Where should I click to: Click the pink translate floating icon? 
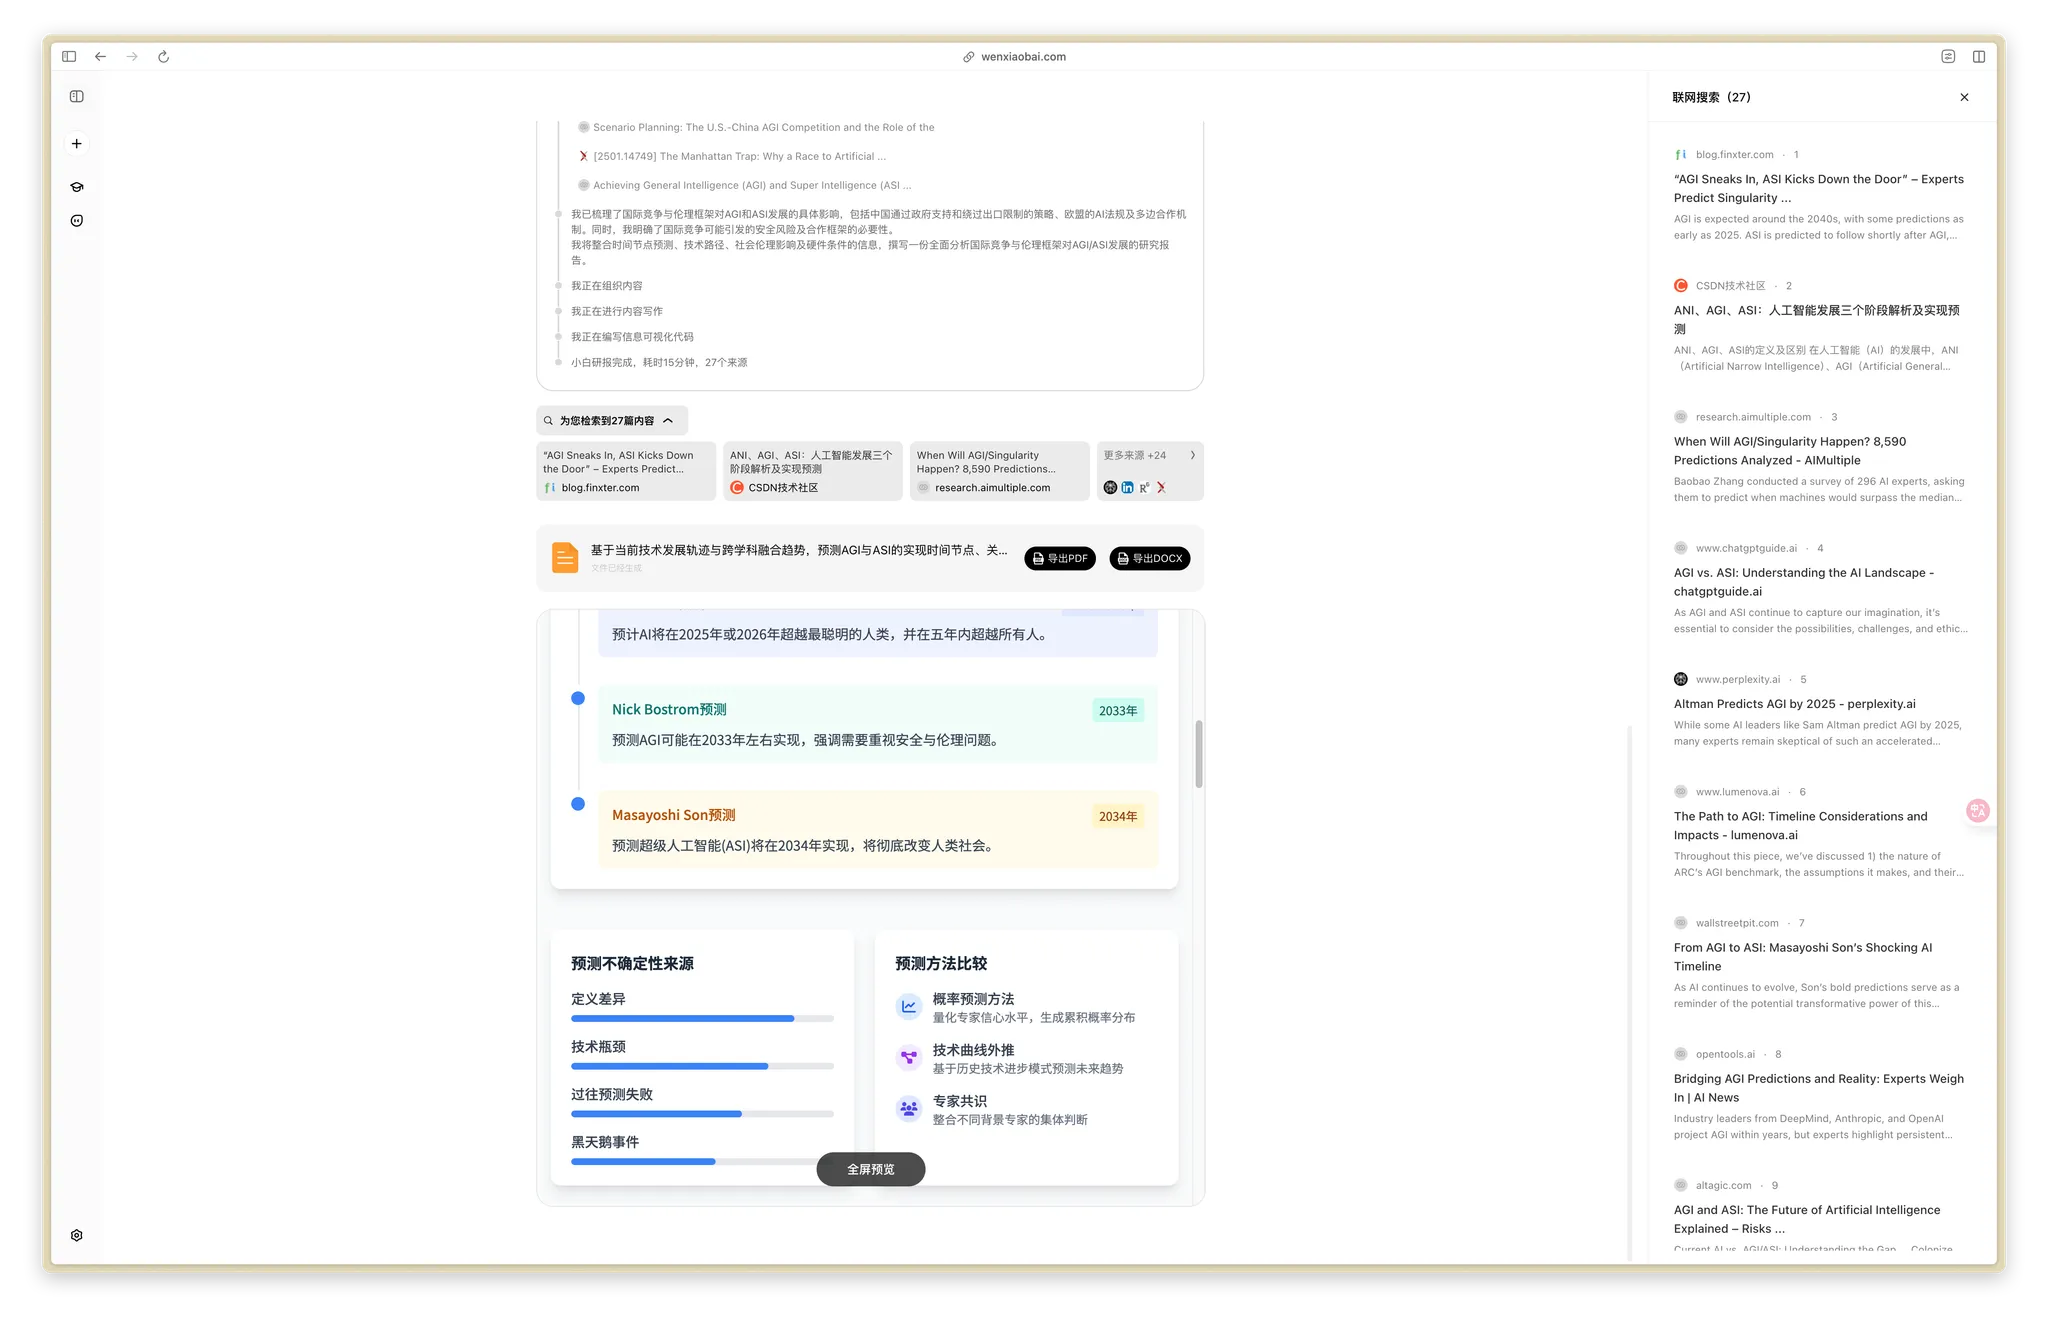(x=1977, y=811)
